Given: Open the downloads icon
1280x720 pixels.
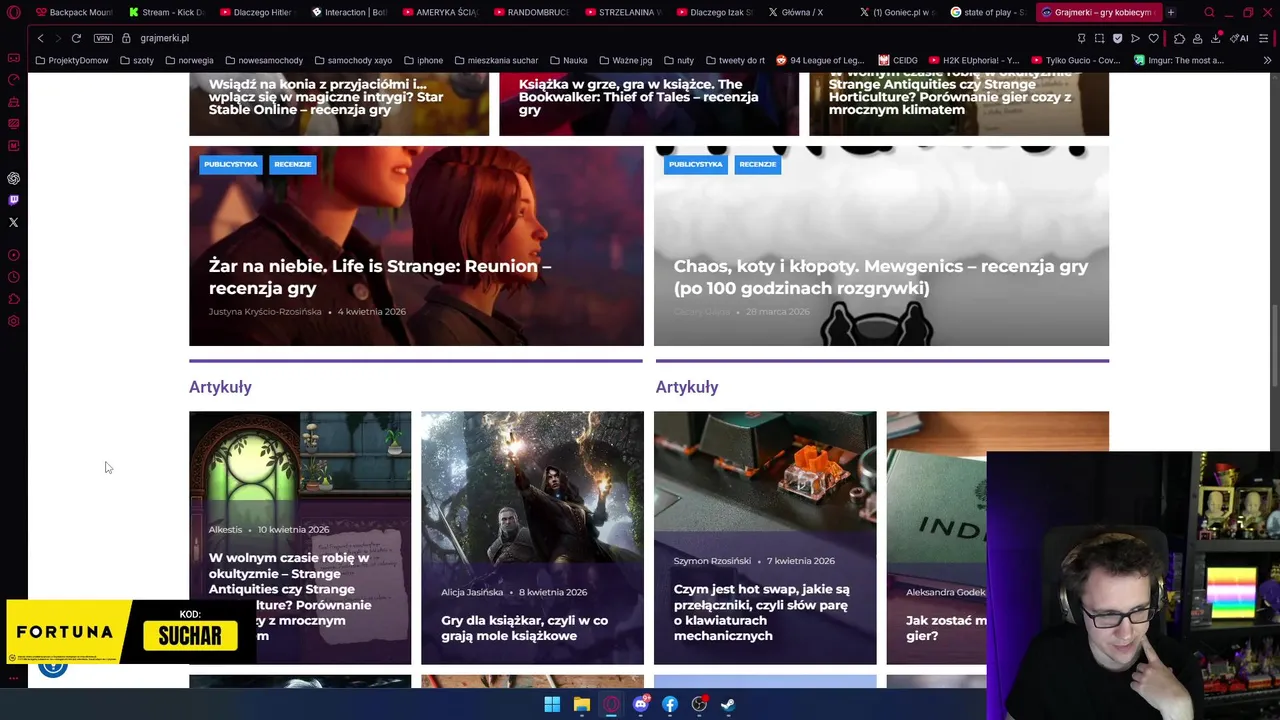Looking at the screenshot, I should tap(1215, 38).
